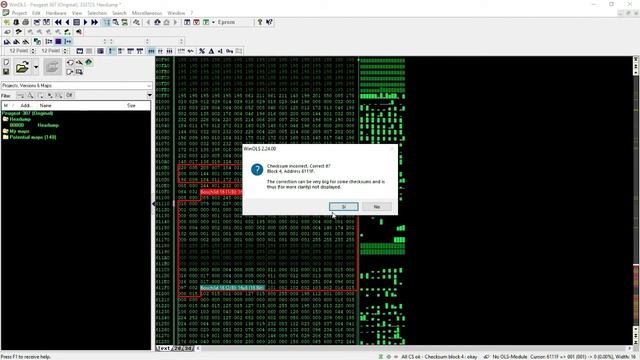Click the open project folder icon
This screenshot has width=640, height=360.
pyautogui.click(x=22, y=67)
